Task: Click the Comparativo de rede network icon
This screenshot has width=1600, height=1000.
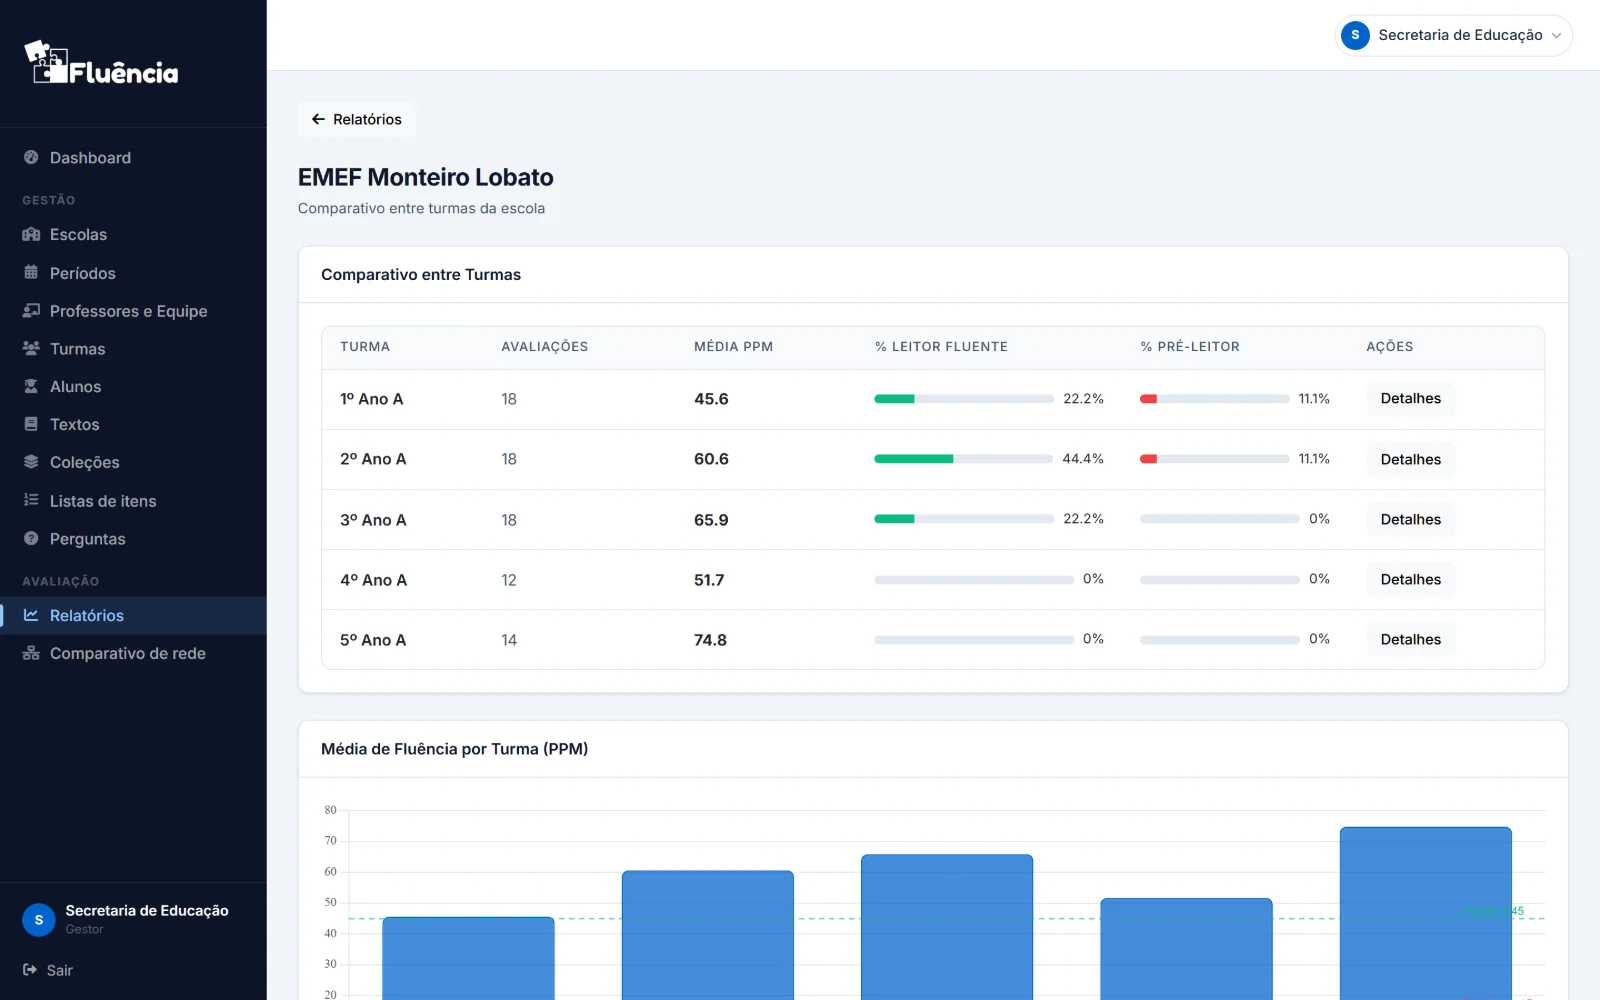Action: tap(31, 653)
